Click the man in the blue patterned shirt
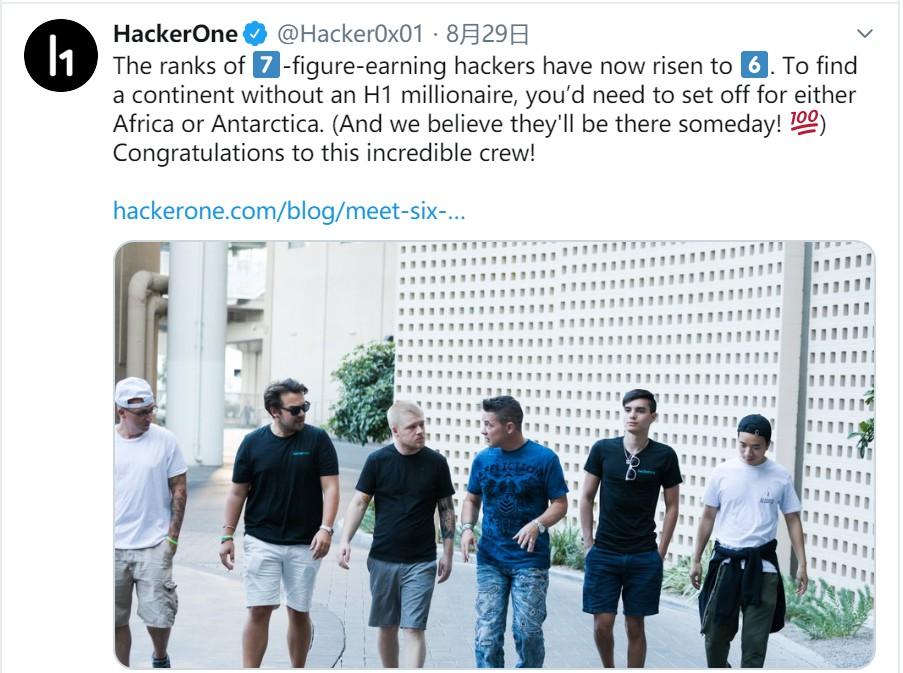 tap(515, 510)
